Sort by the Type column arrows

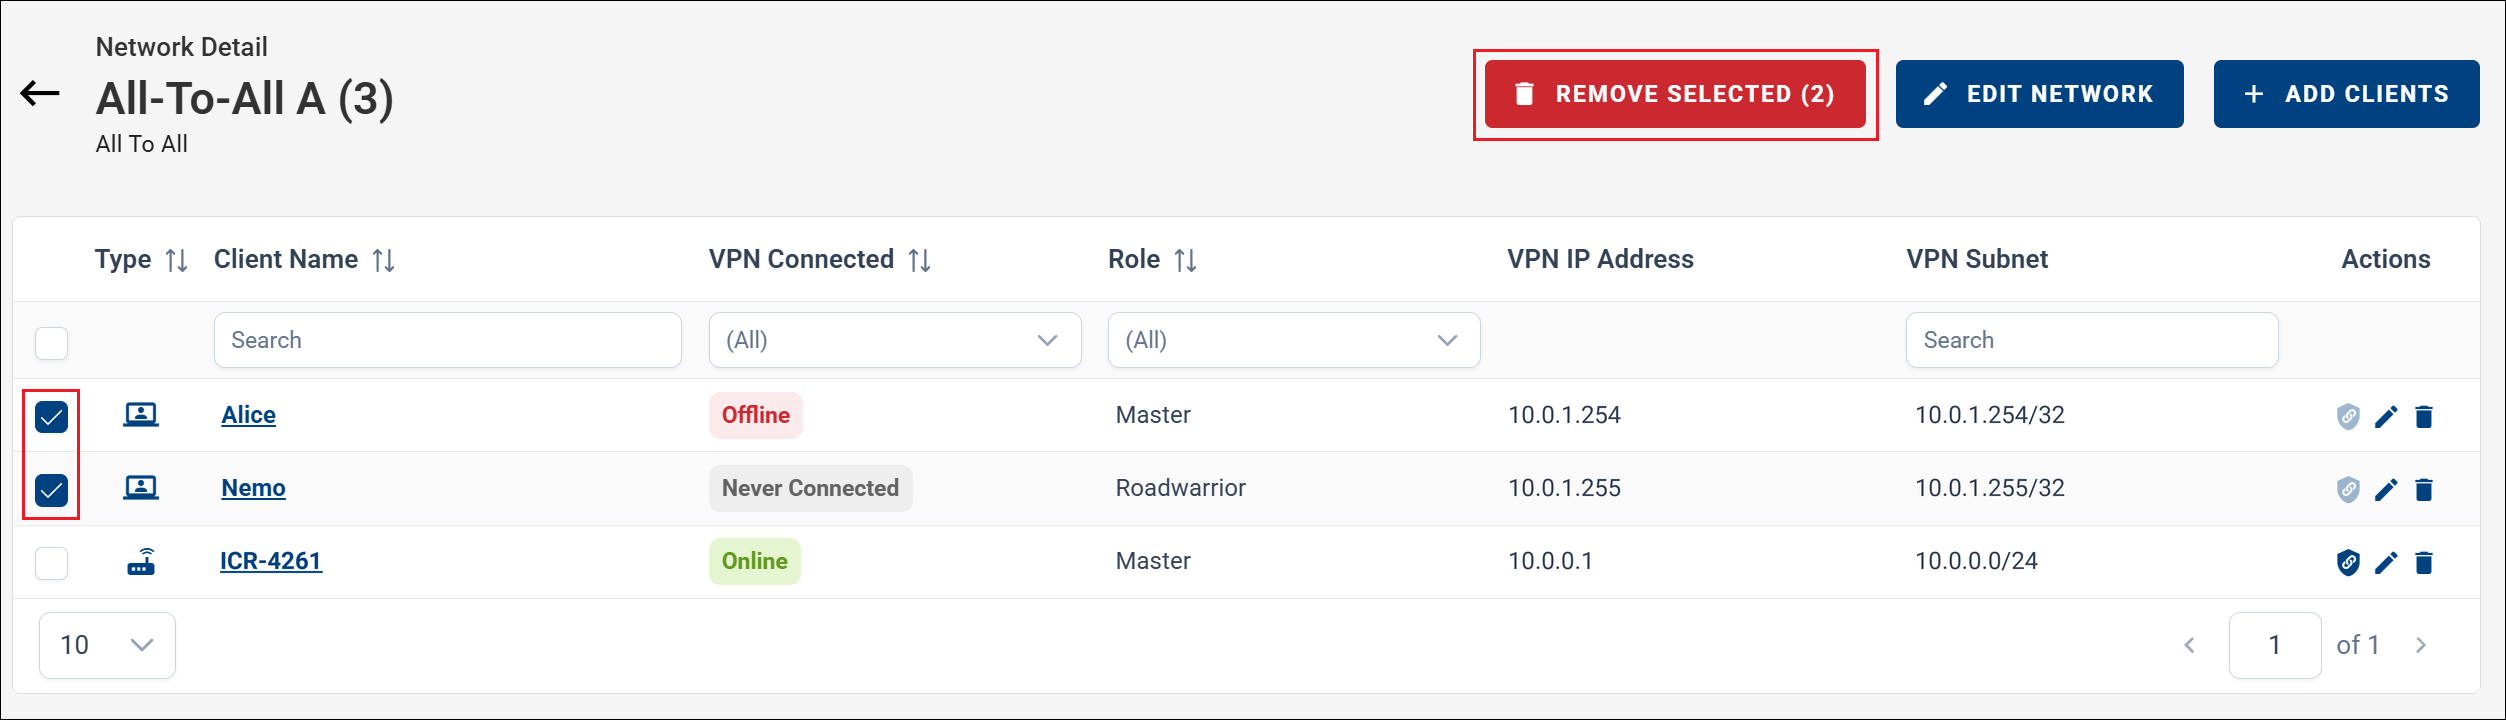point(177,260)
